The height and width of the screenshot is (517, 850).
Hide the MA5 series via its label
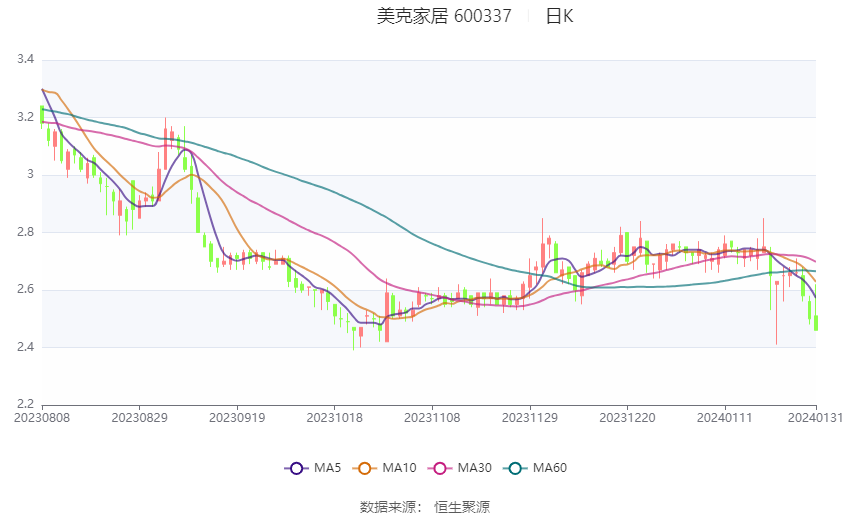coord(327,468)
